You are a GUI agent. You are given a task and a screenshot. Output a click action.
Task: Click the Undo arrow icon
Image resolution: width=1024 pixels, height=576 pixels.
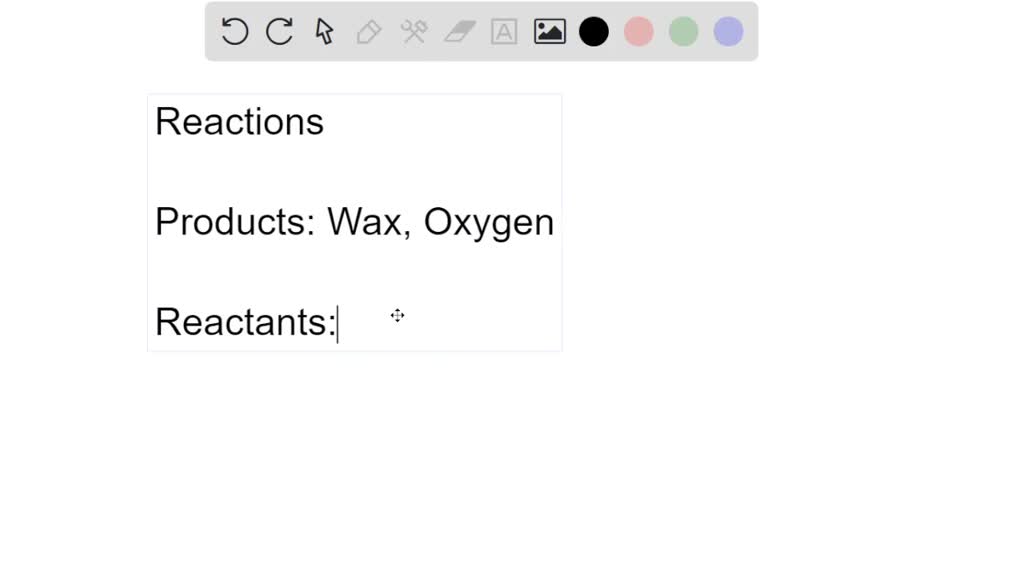(234, 31)
